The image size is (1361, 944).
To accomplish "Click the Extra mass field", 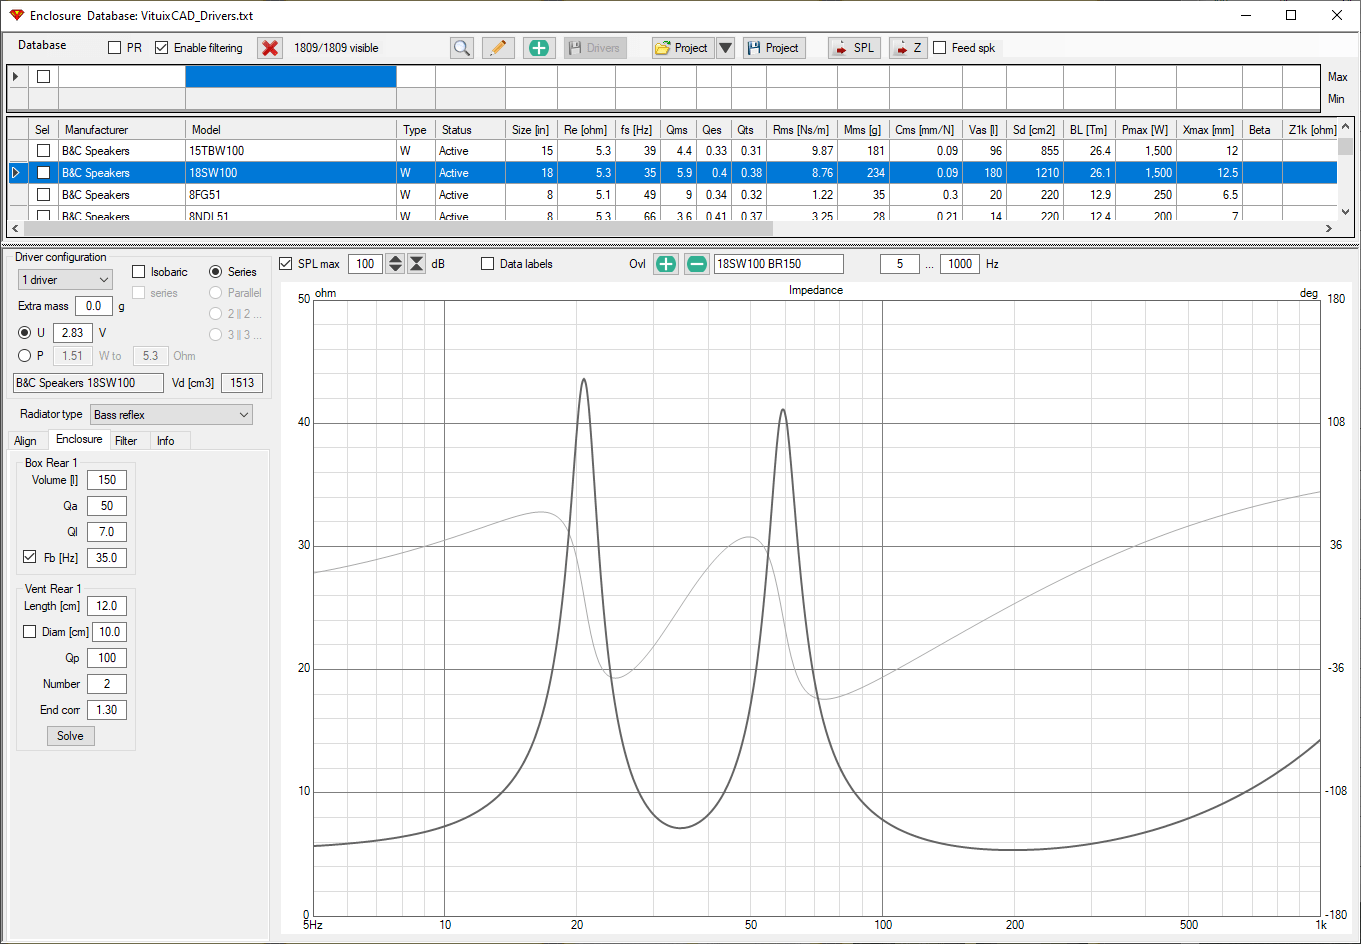I will click(94, 306).
